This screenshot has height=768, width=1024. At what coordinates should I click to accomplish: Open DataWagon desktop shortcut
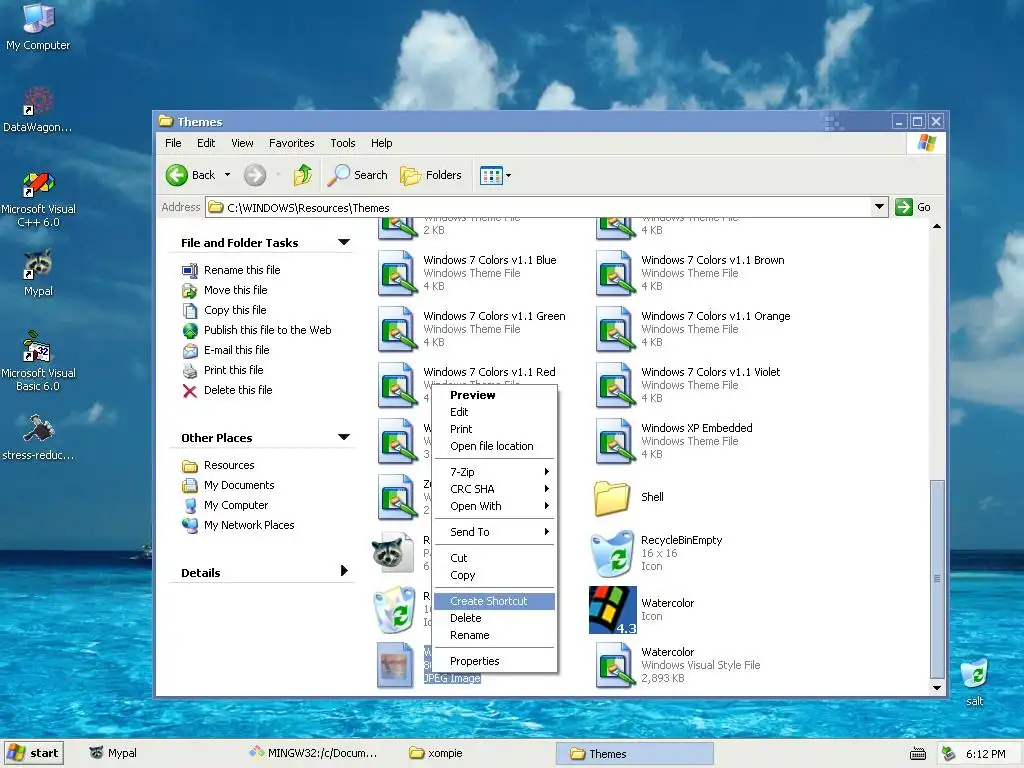tap(38, 110)
